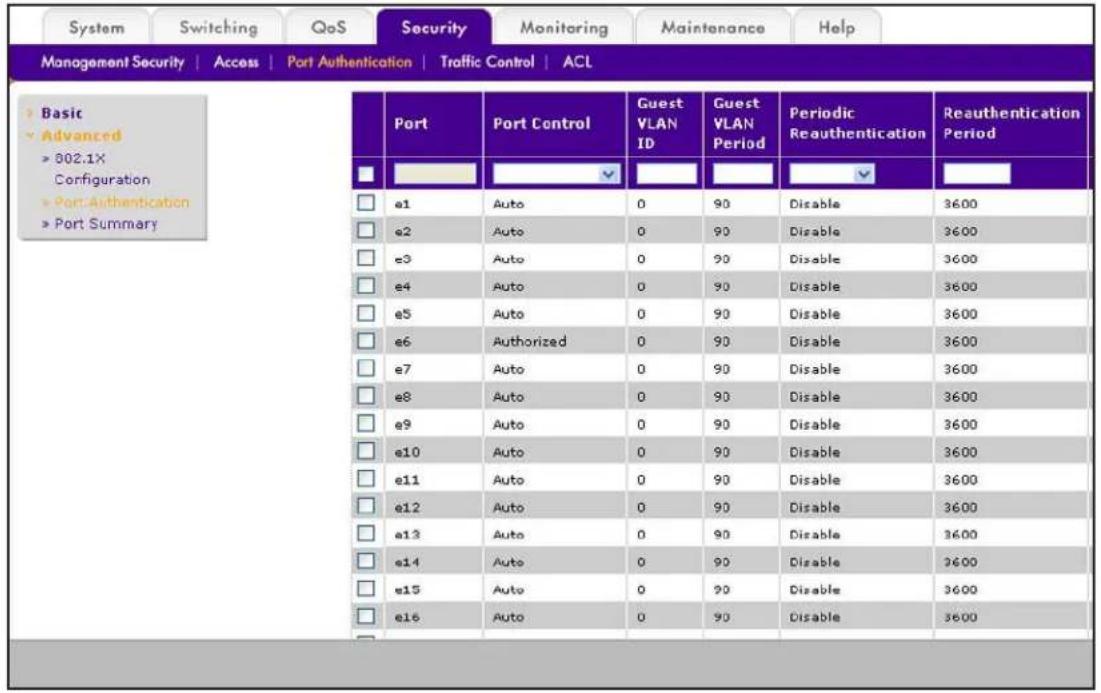
Task: Click the Periodic Reauthentication column header
Action: click(x=857, y=124)
